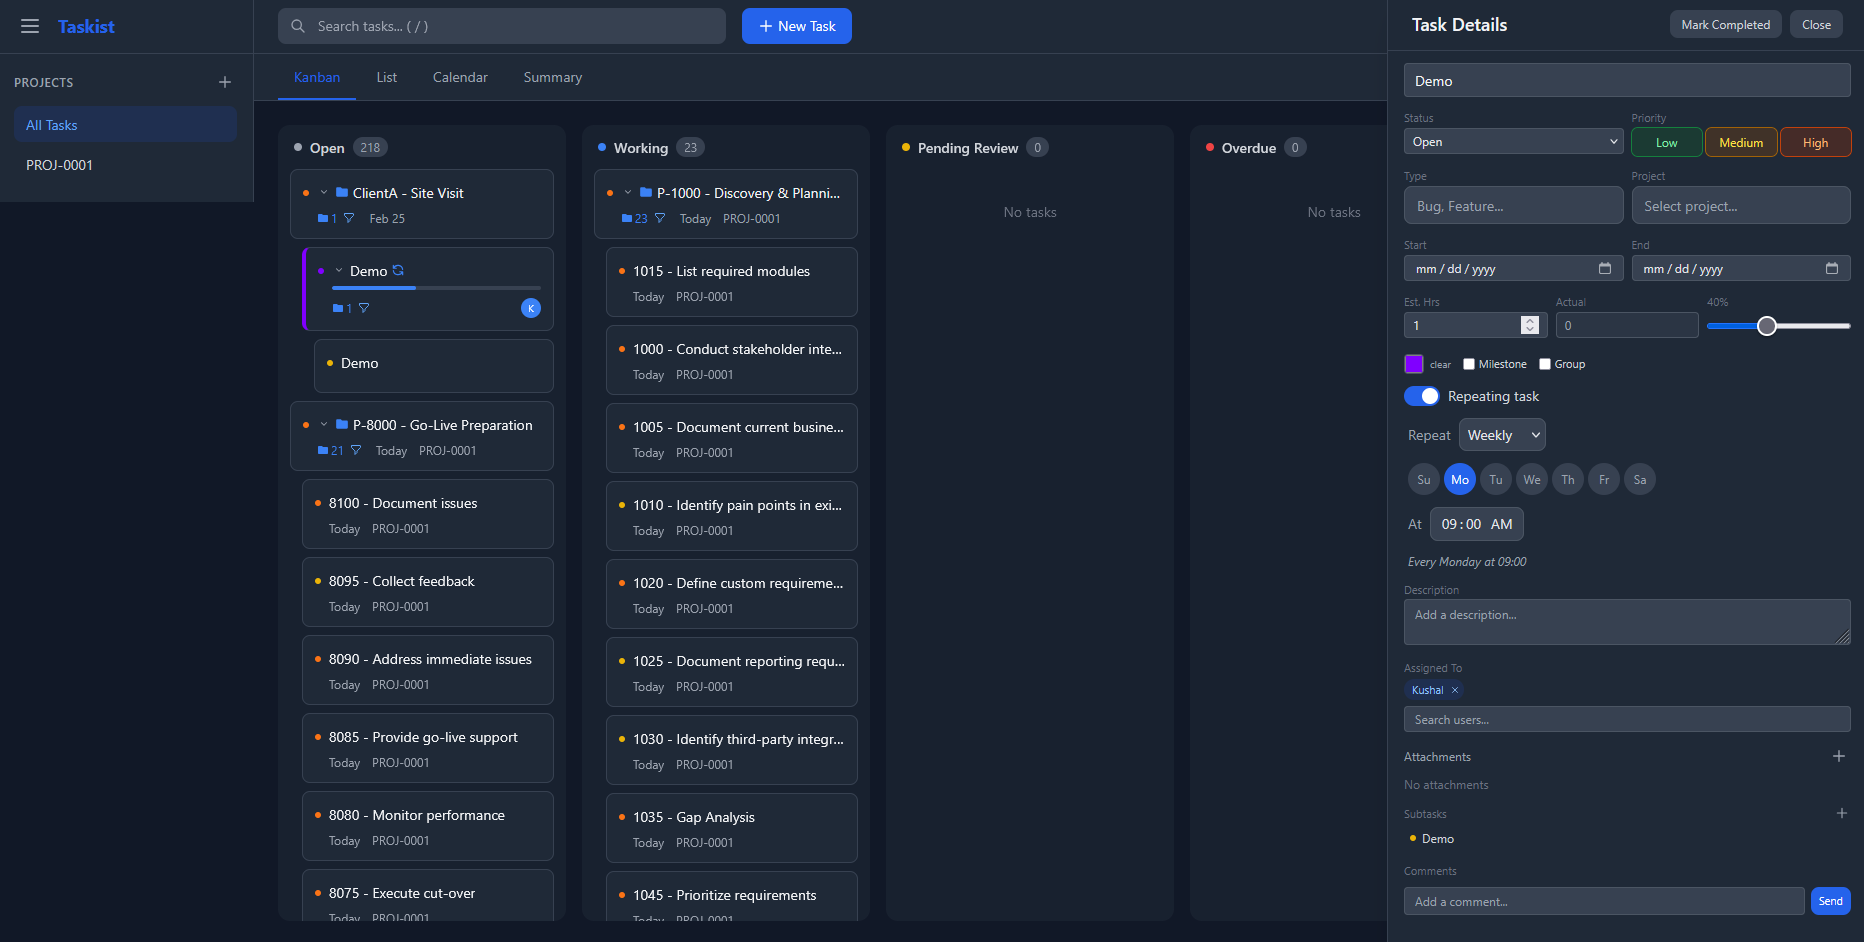Adjust Est. Hrs stepper arrows

click(1529, 325)
